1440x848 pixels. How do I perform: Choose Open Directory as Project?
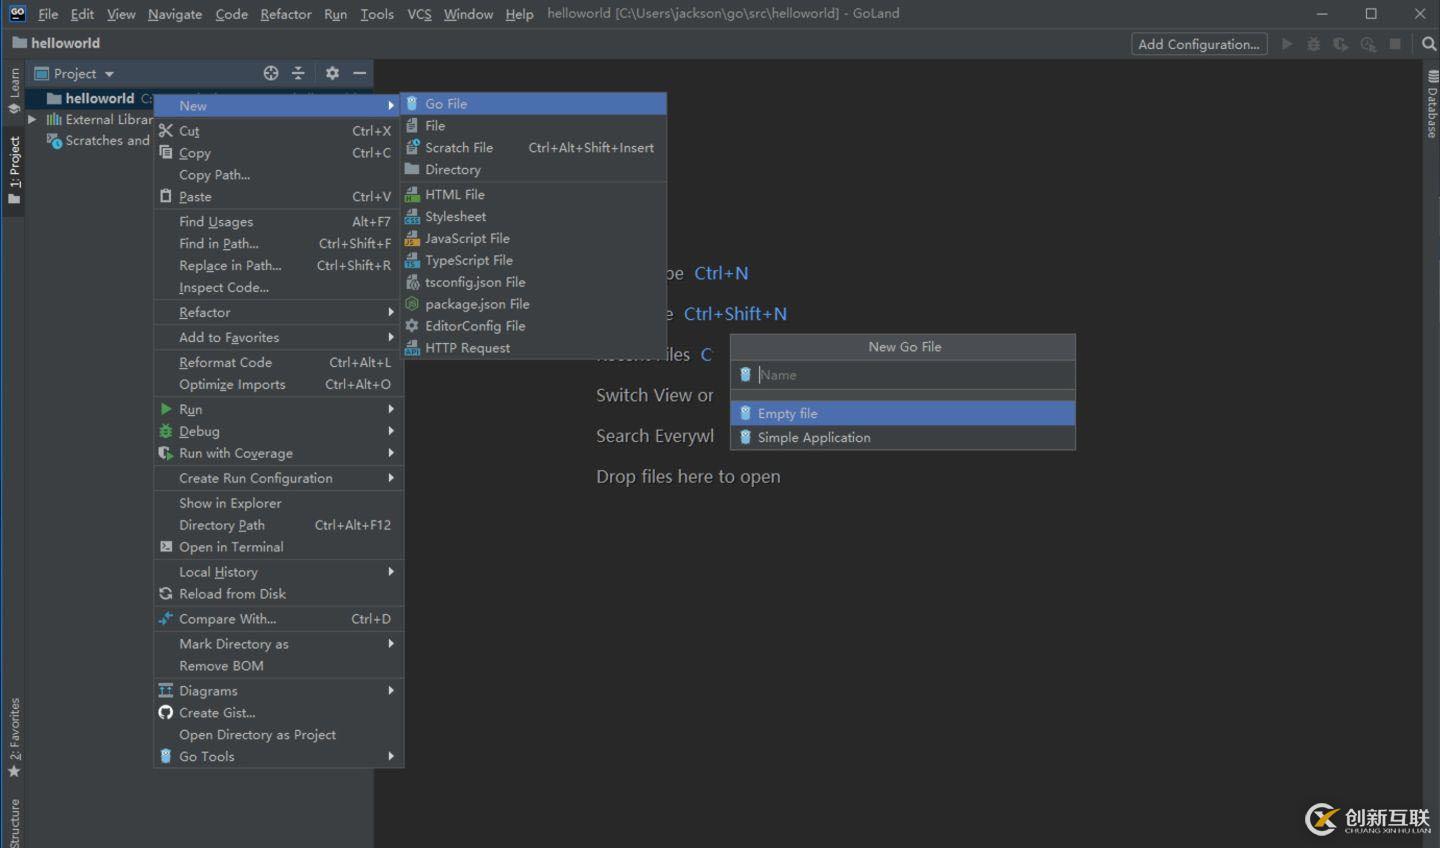coord(279,735)
